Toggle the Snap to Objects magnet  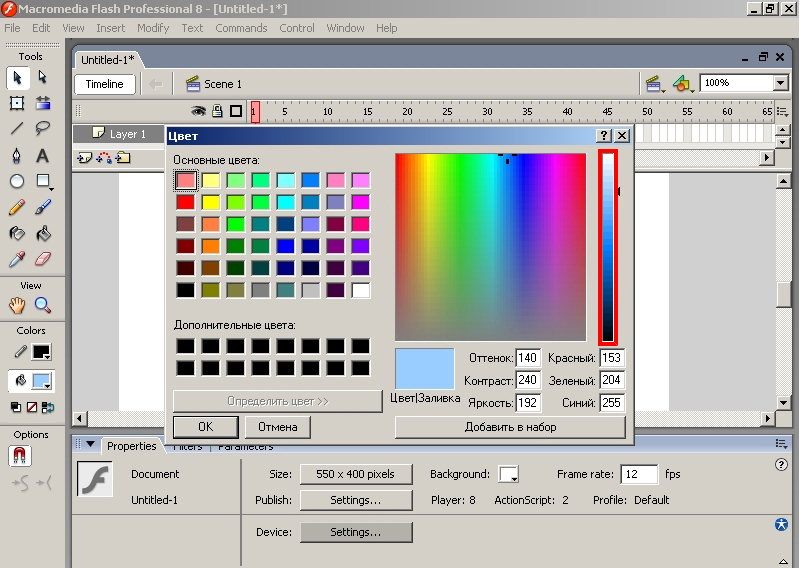[19, 456]
